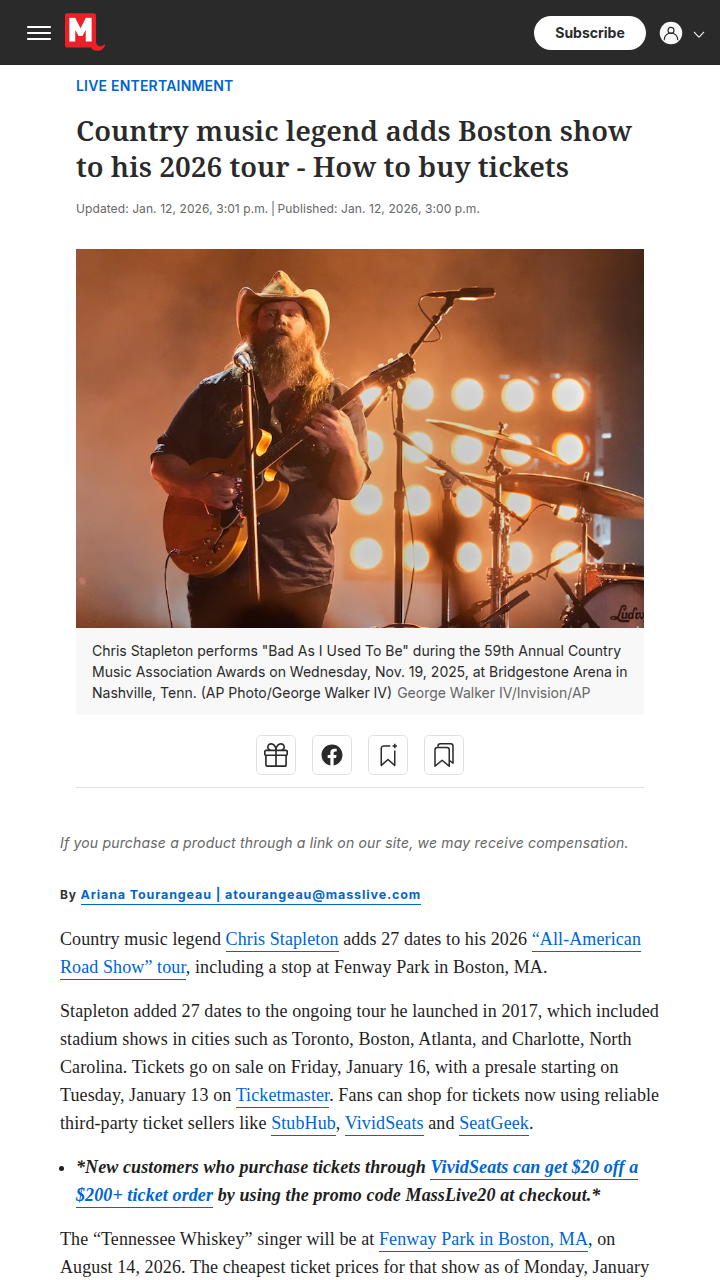Image resolution: width=720 pixels, height=1280 pixels.
Task: Click the MassLive M logo
Action: pos(85,32)
